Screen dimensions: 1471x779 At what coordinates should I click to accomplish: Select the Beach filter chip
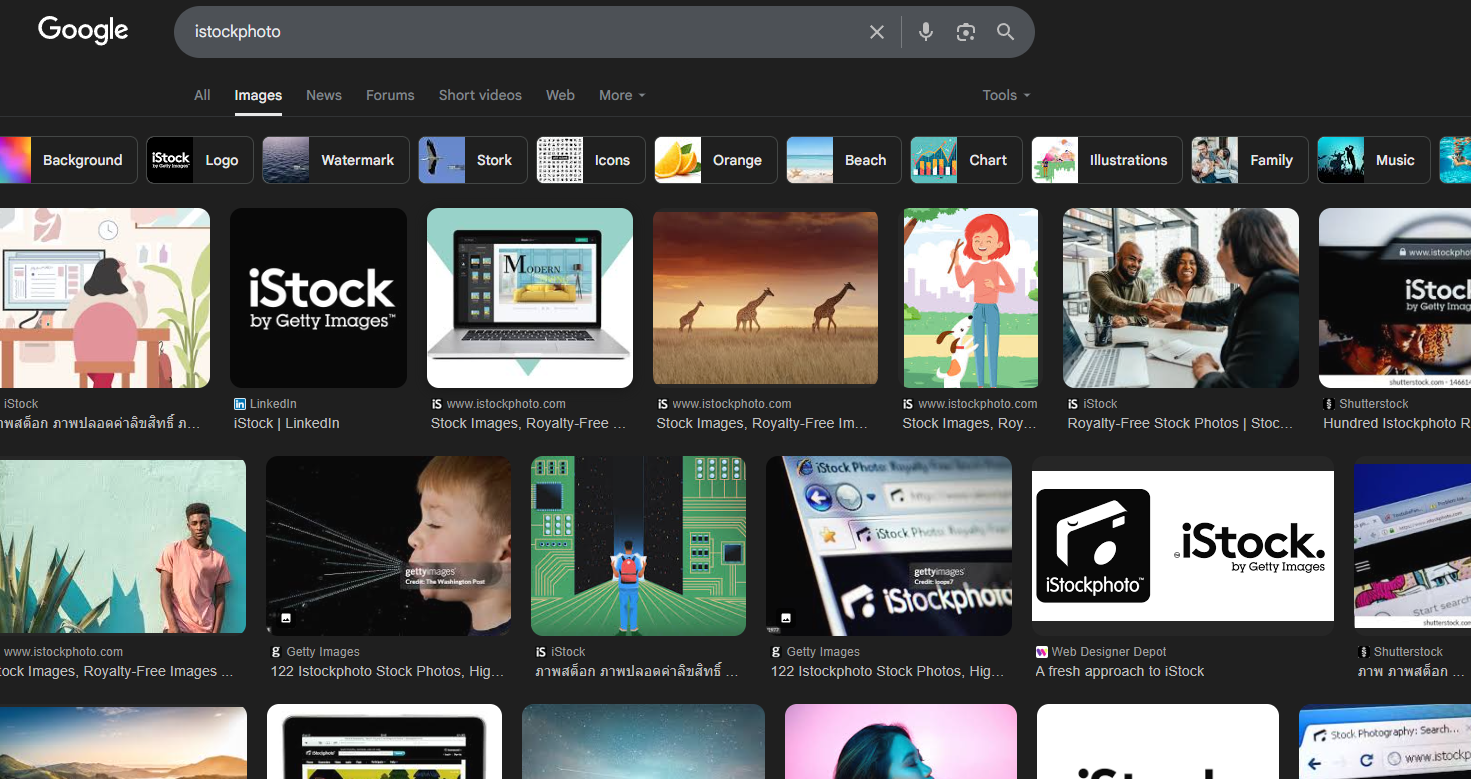coord(865,159)
